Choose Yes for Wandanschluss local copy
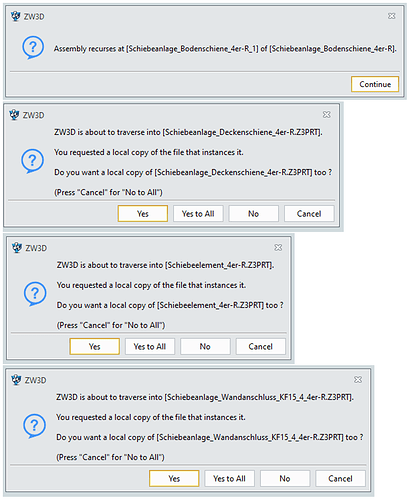The height and width of the screenshot is (499, 409). click(x=174, y=478)
